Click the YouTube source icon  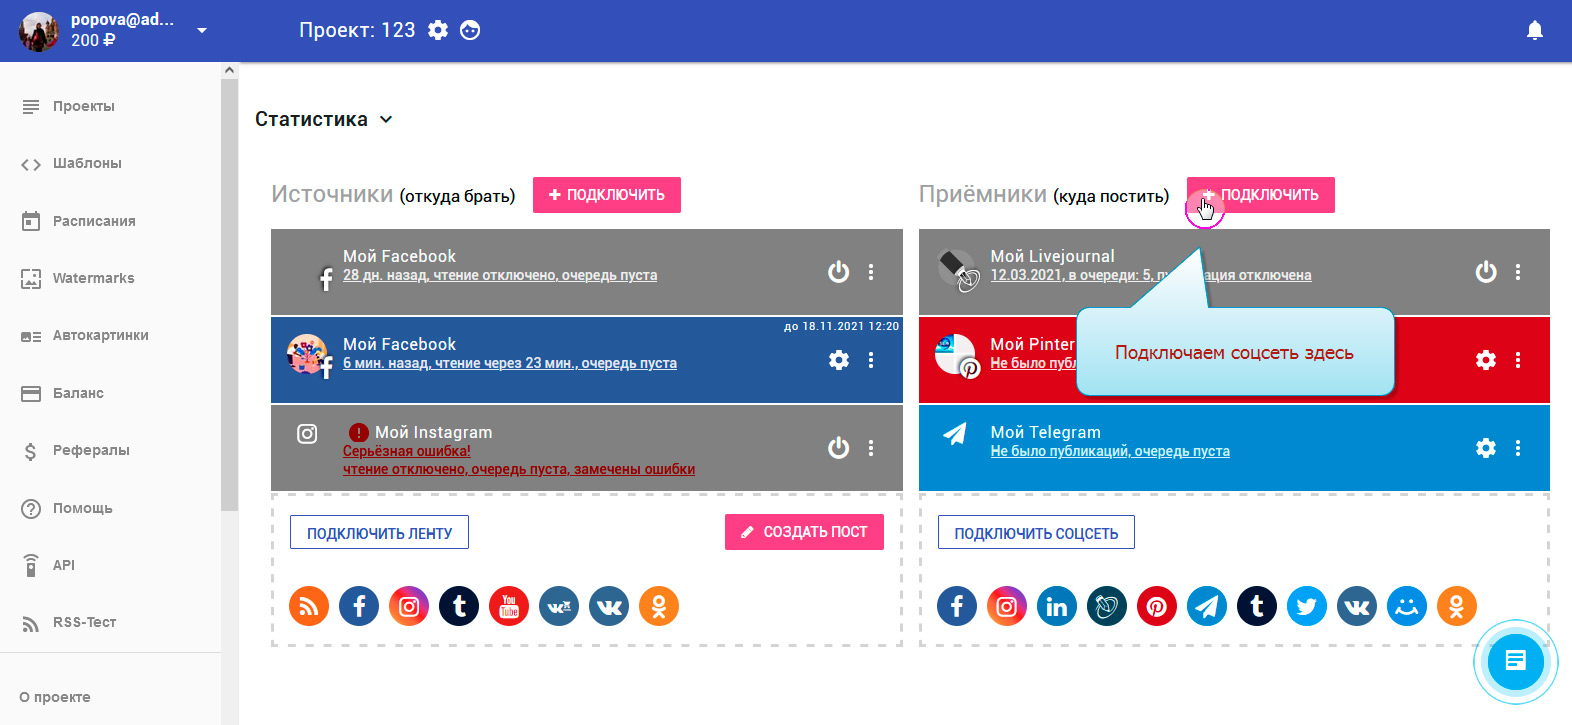click(x=509, y=606)
